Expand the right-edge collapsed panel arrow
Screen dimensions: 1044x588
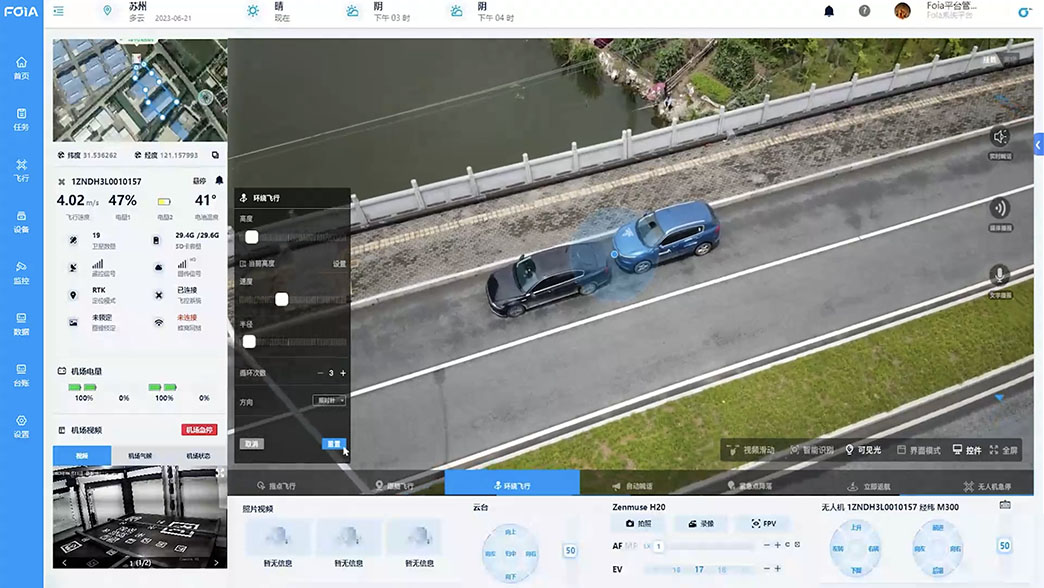click(1038, 146)
